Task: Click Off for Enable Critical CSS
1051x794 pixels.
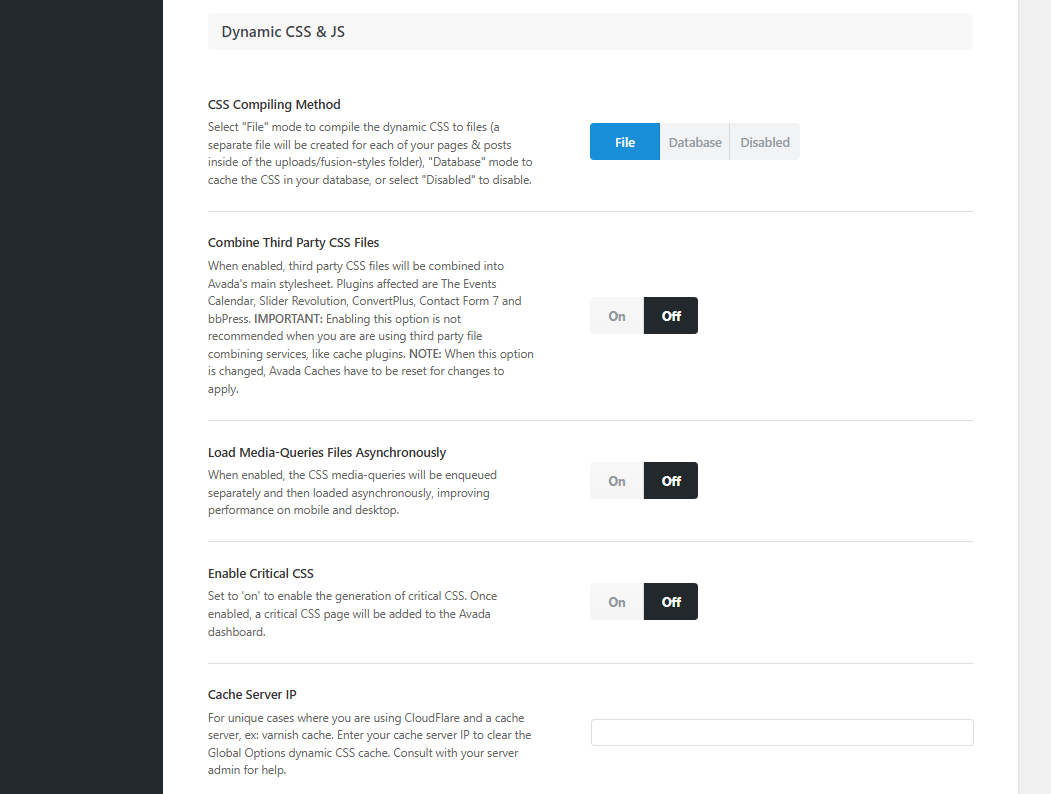Action: [x=671, y=602]
